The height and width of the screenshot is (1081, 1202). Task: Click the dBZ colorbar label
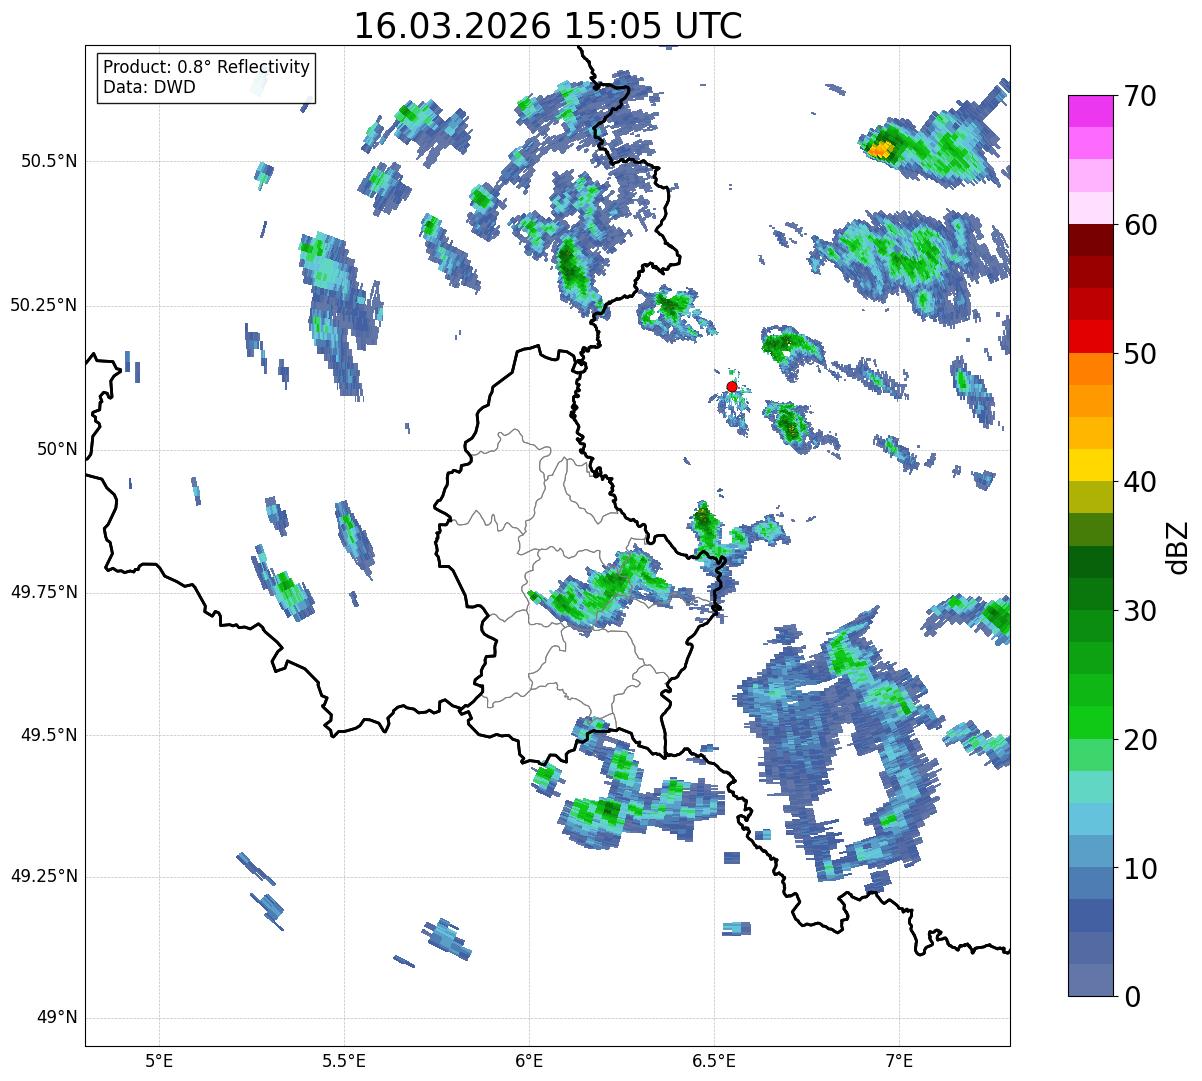(x=1179, y=546)
